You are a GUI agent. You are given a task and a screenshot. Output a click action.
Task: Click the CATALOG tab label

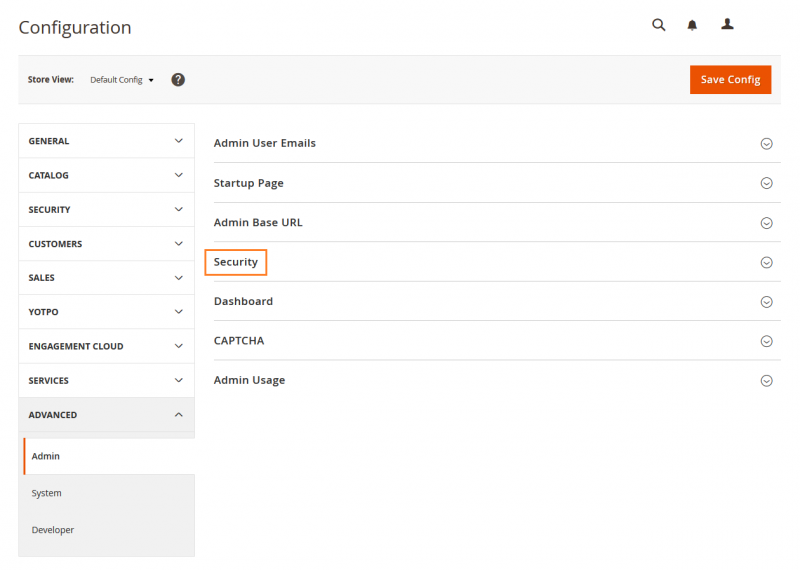click(x=48, y=176)
